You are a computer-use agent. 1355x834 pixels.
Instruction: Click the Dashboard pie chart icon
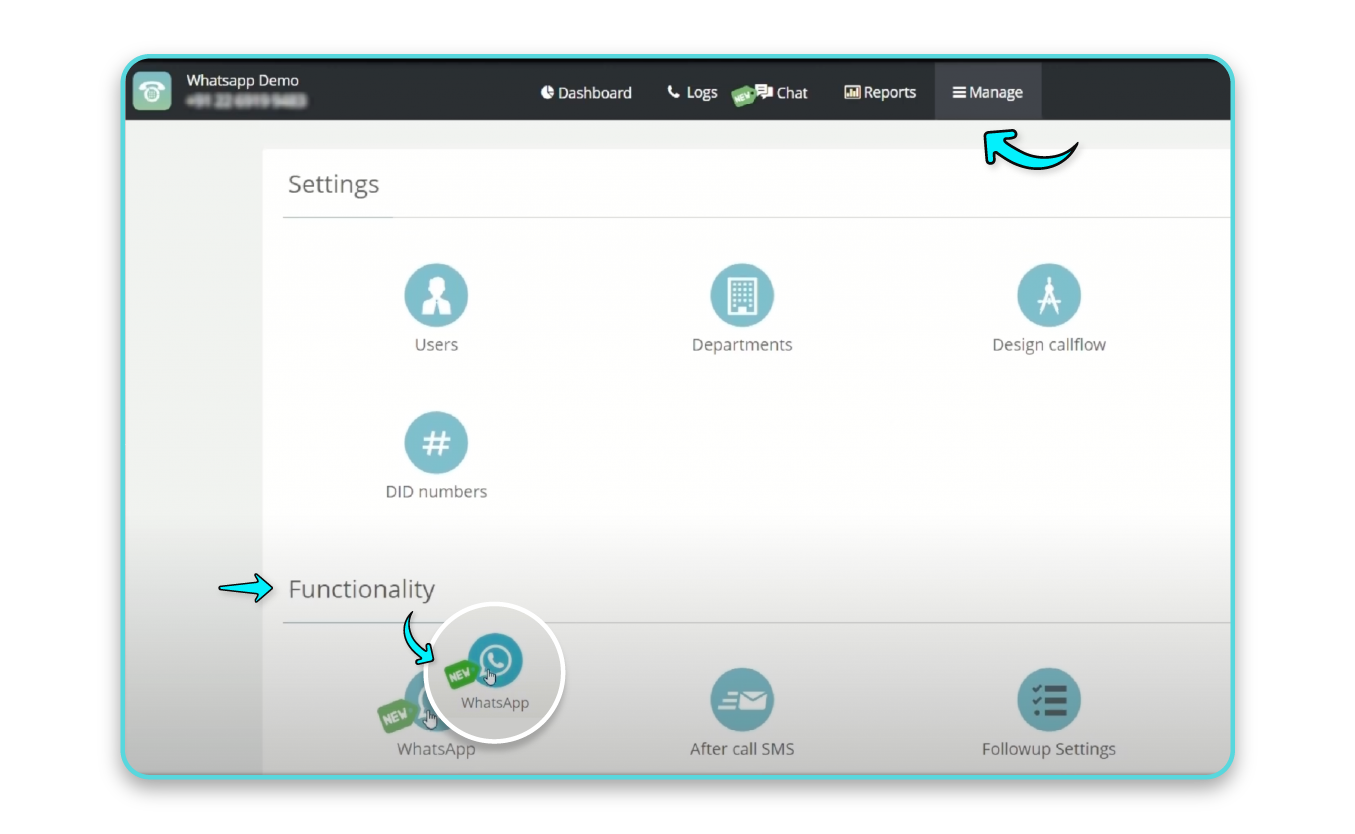pos(547,92)
